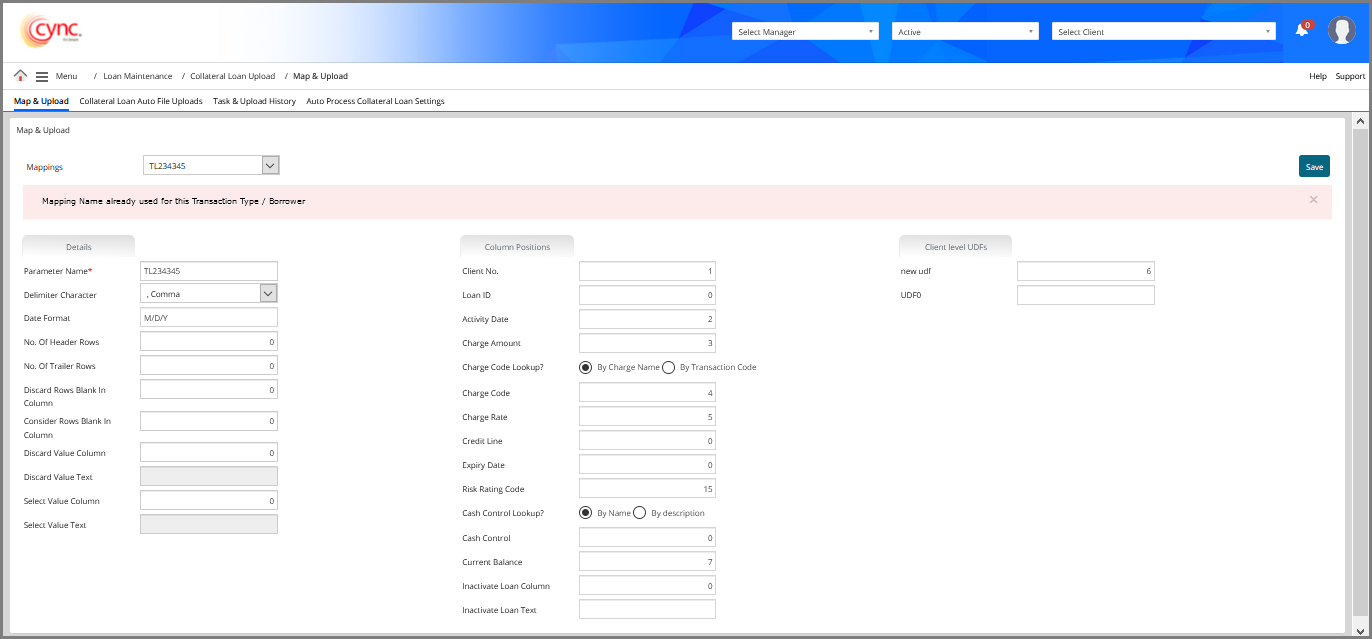
Task: Switch to Task & Upload History tab
Action: pyautogui.click(x=254, y=101)
